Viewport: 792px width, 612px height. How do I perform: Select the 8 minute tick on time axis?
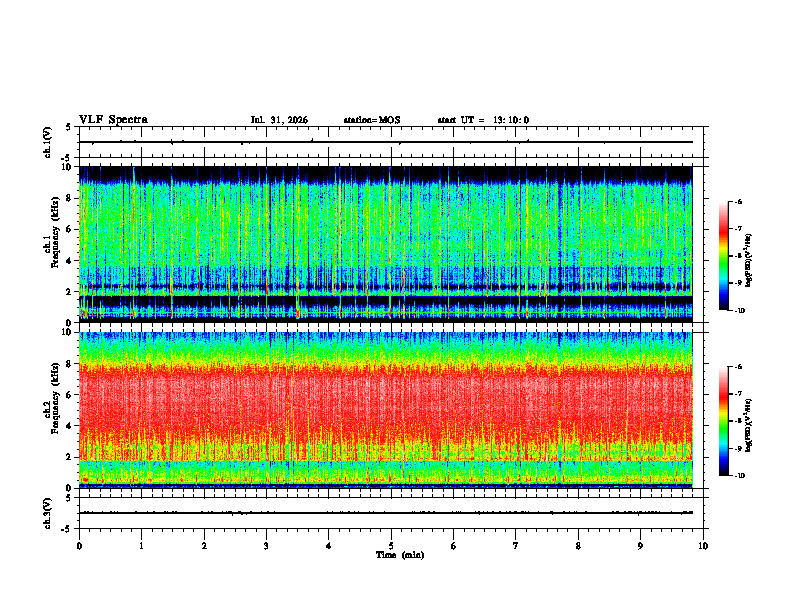578,546
